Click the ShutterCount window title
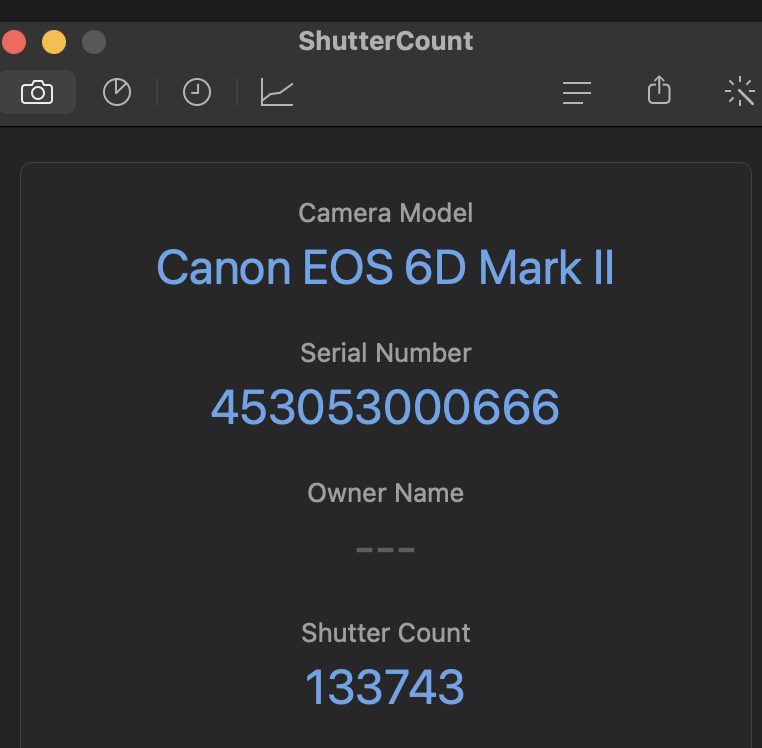Image resolution: width=762 pixels, height=748 pixels. pos(386,41)
